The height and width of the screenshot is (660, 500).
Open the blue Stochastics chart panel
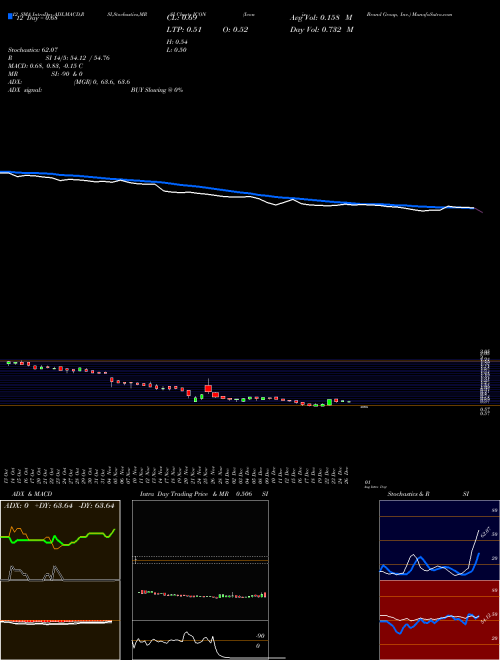(x=439, y=540)
